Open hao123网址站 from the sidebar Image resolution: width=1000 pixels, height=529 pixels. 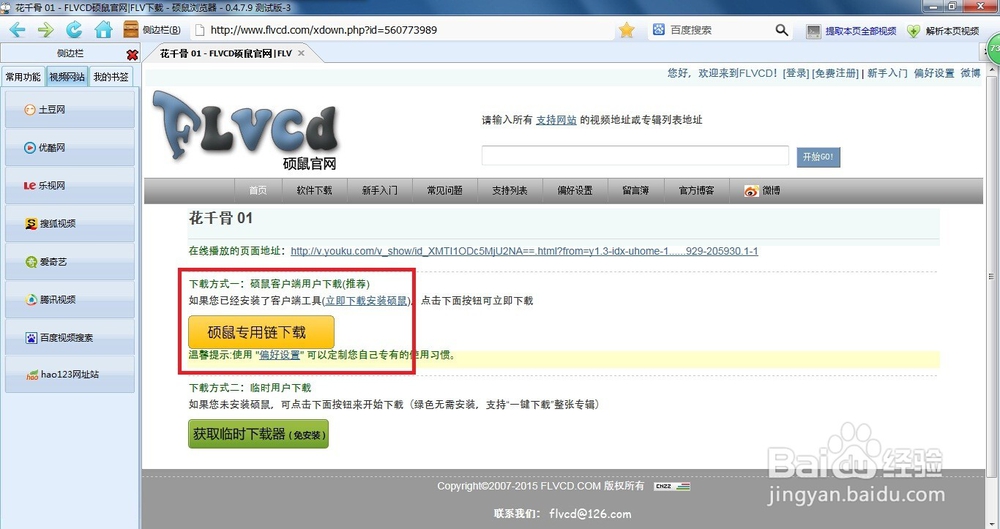coord(70,375)
